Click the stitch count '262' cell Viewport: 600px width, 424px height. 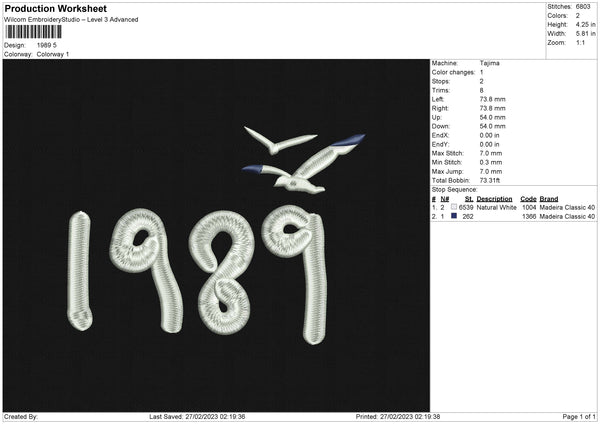click(x=468, y=217)
